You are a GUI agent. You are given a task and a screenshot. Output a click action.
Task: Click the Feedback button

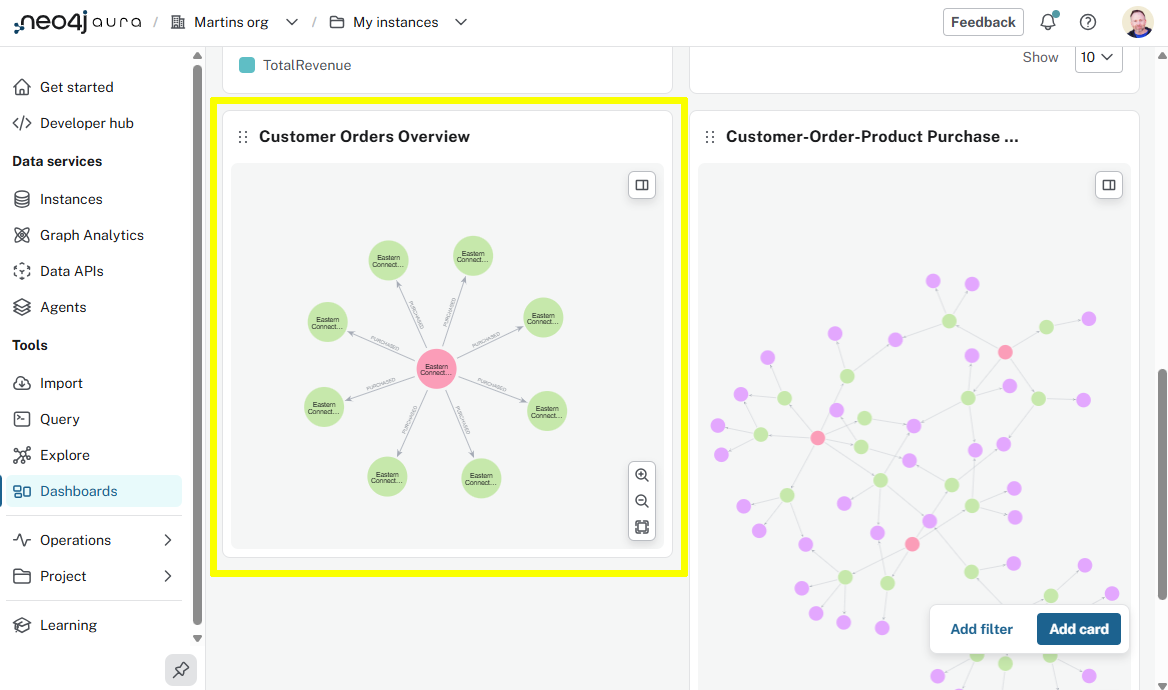982,21
